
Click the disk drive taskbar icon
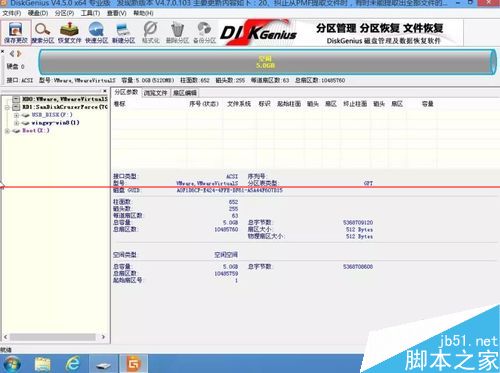[x=103, y=364]
